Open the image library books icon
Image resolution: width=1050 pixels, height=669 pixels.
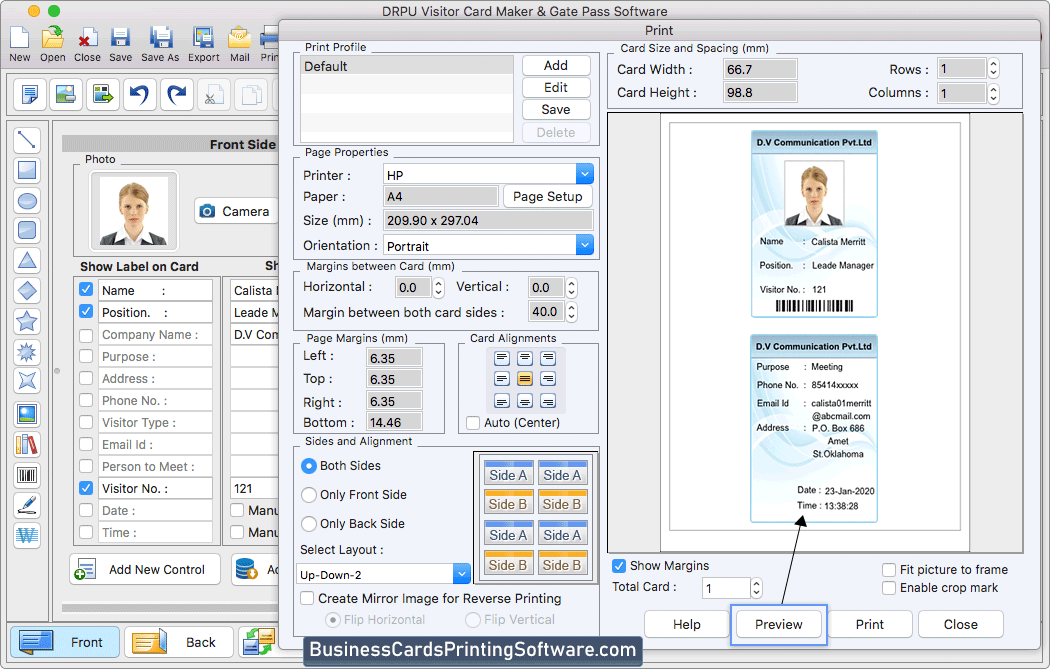tap(27, 445)
